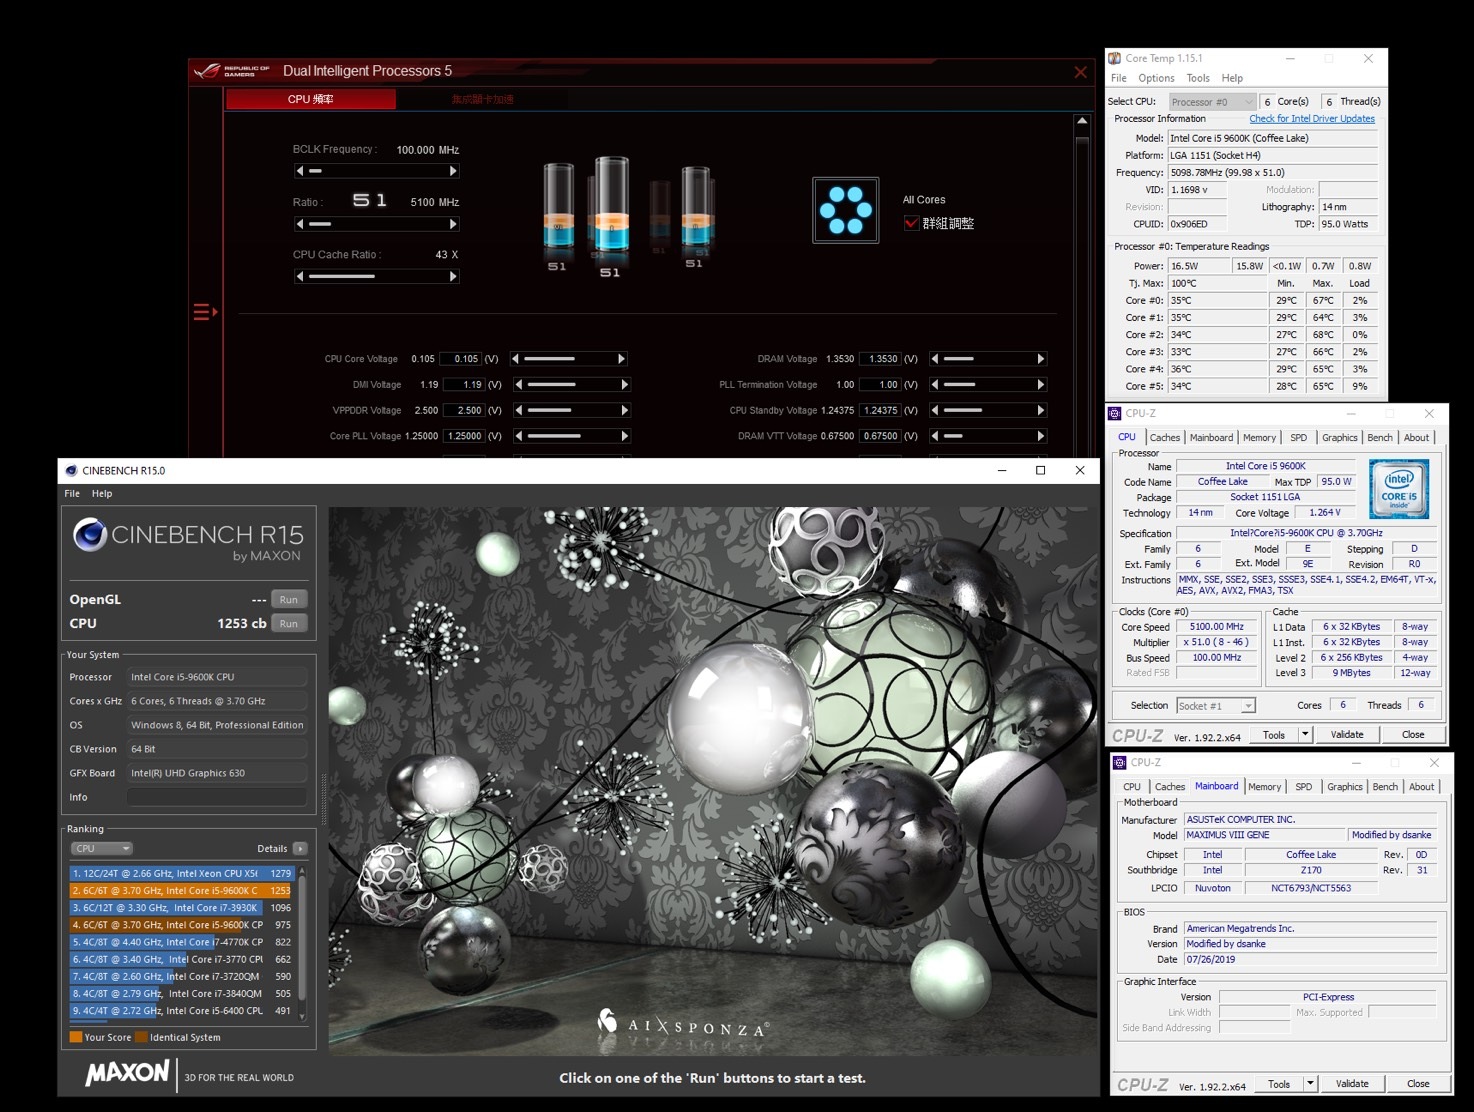Open the File menu in Core Temp
The image size is (1474, 1112).
tap(1119, 78)
